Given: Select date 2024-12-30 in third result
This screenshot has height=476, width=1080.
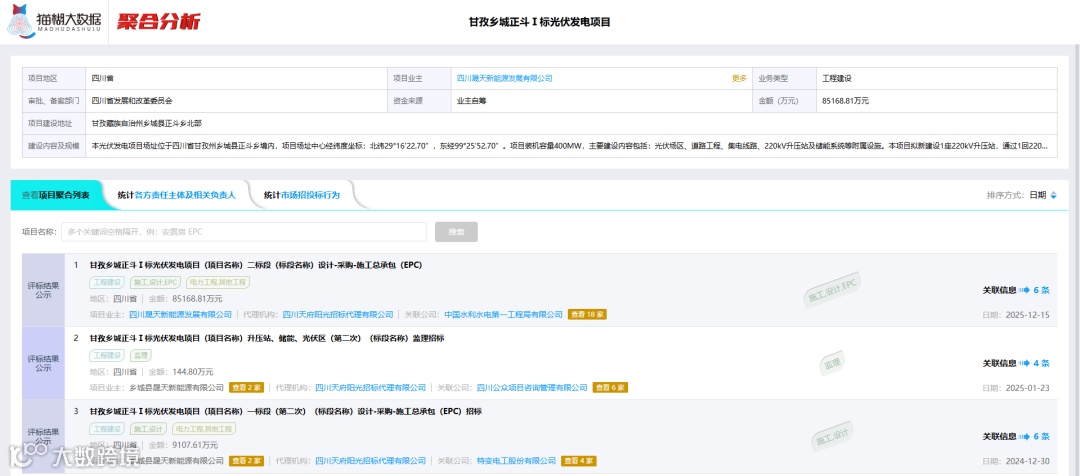Looking at the screenshot, I should (x=1026, y=461).
